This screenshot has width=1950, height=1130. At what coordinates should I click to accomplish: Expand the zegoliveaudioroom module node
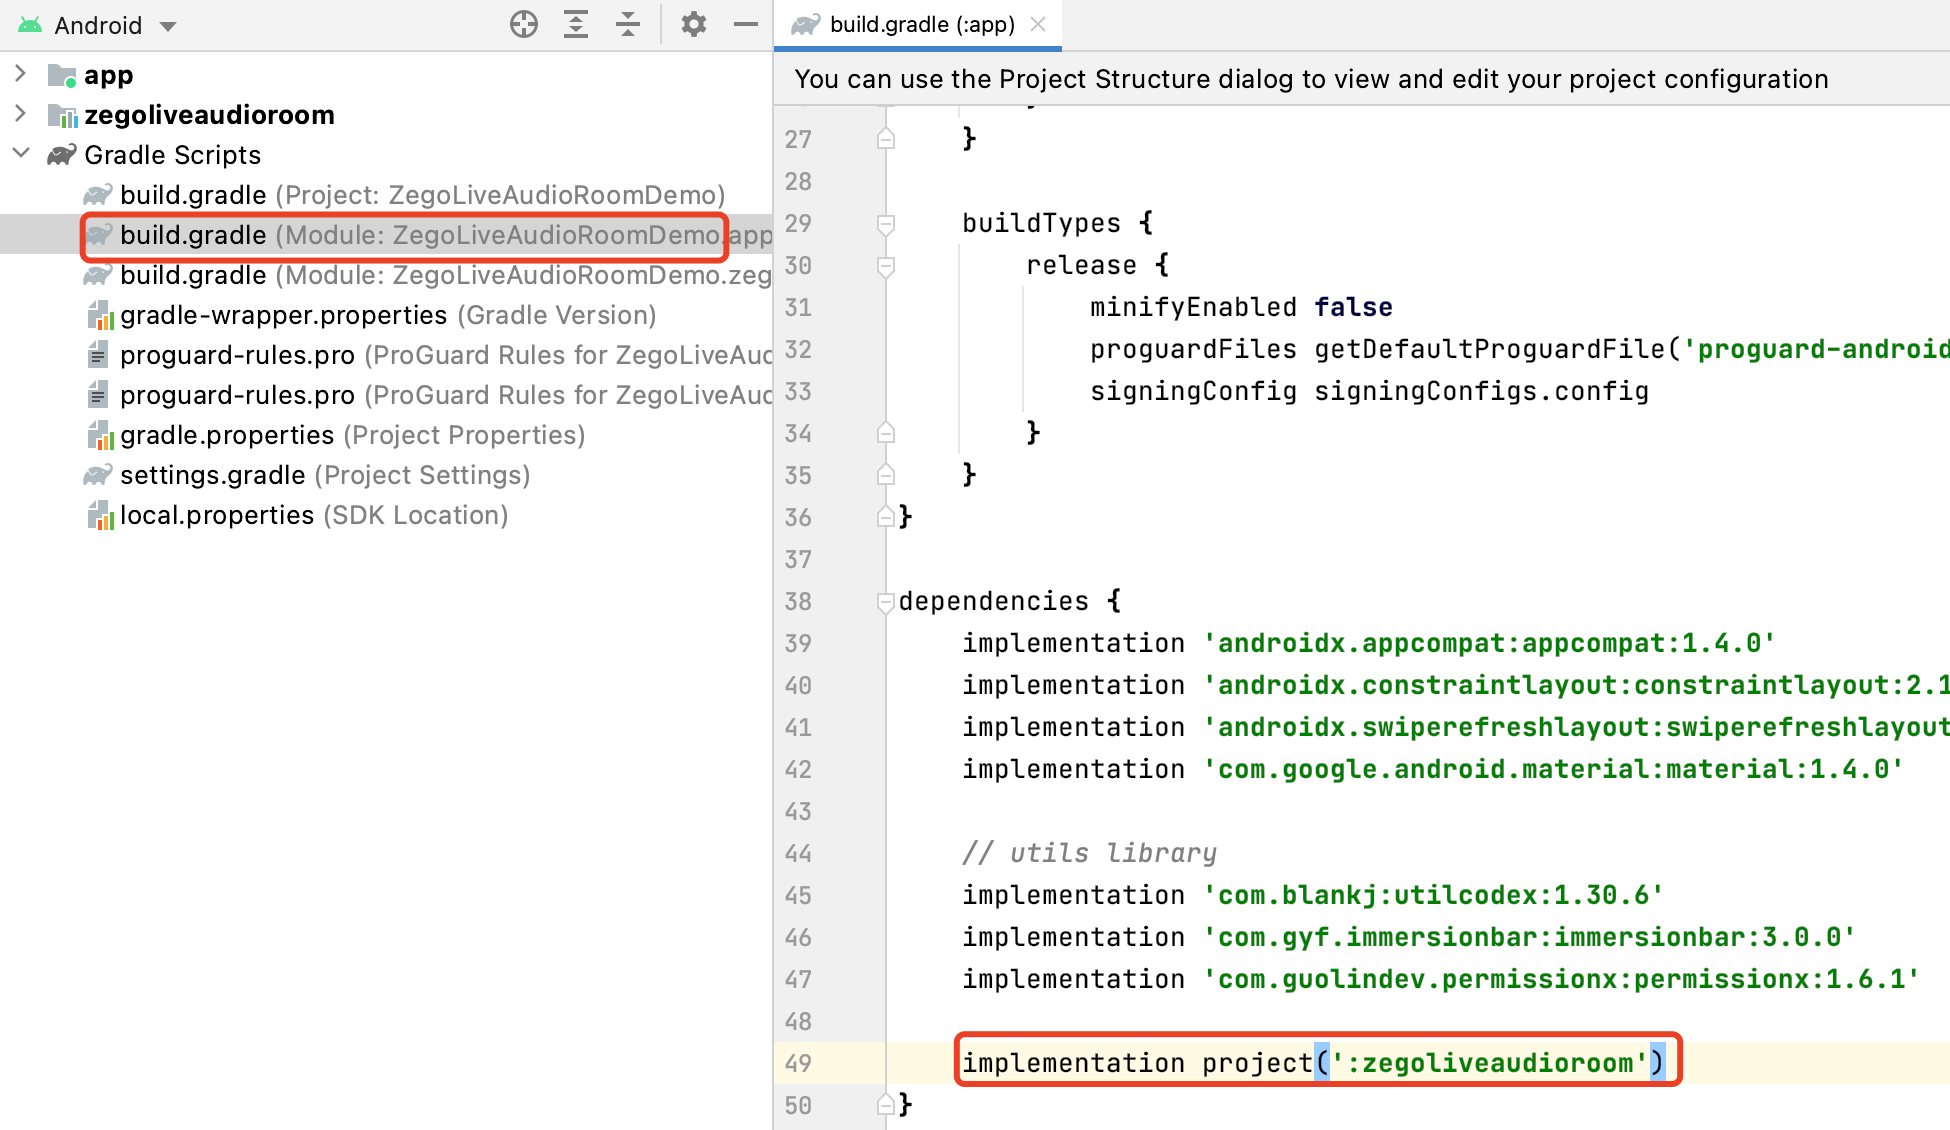(20, 114)
